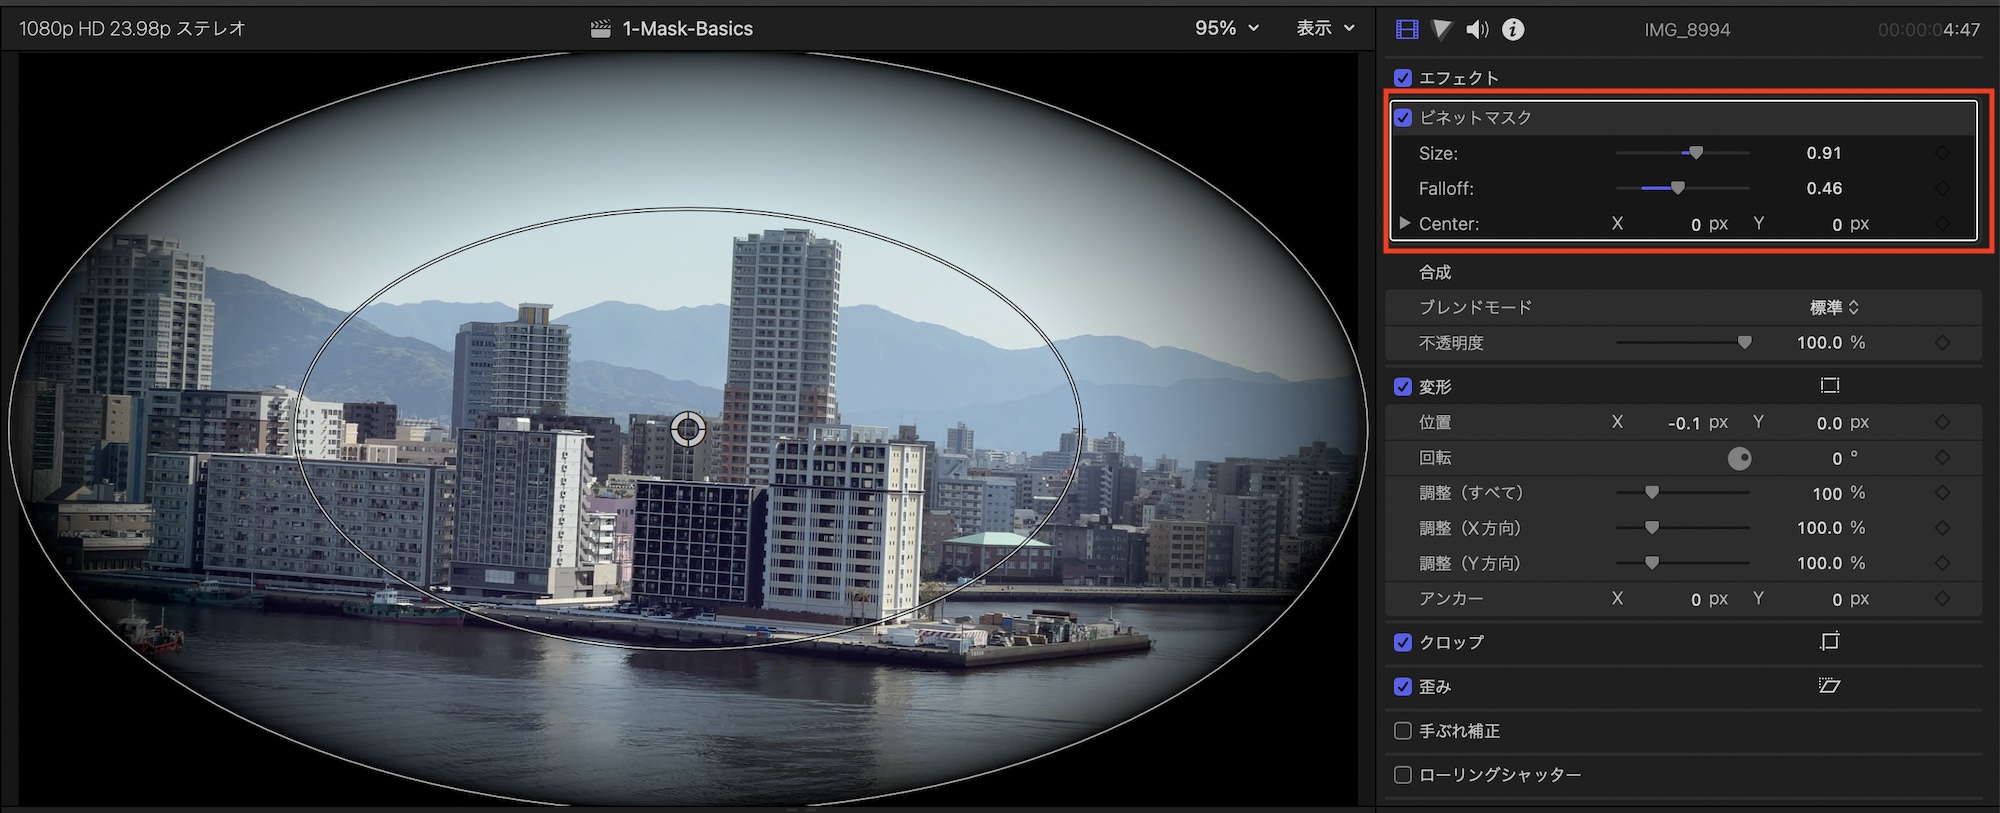The width and height of the screenshot is (2000, 813).
Task: Click the IMG_8994 clip name in inspector
Action: (x=1687, y=30)
